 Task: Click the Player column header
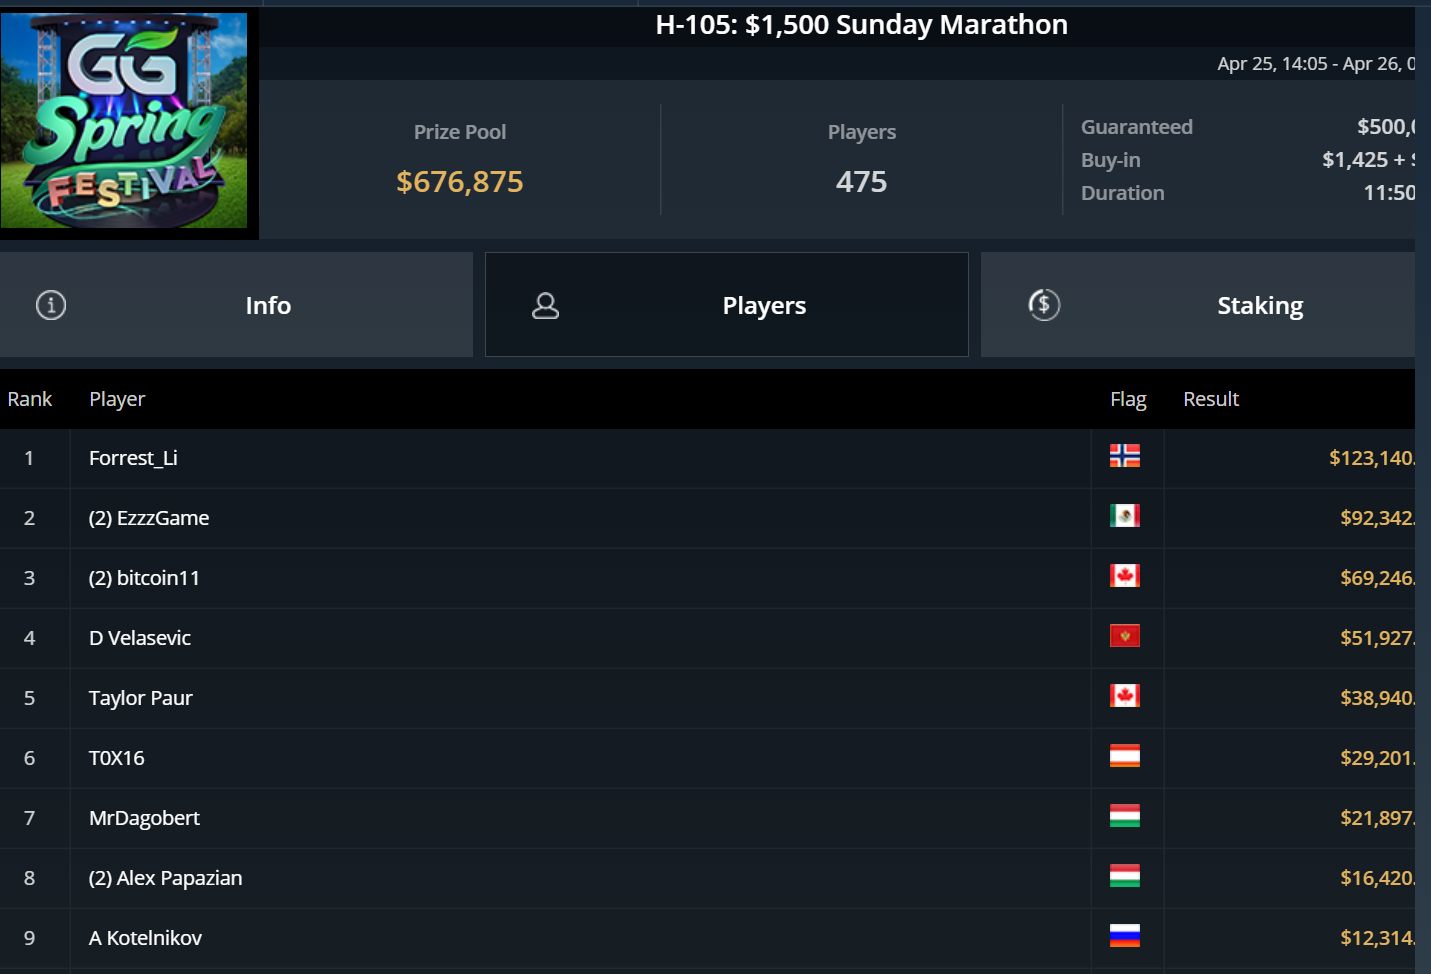117,399
